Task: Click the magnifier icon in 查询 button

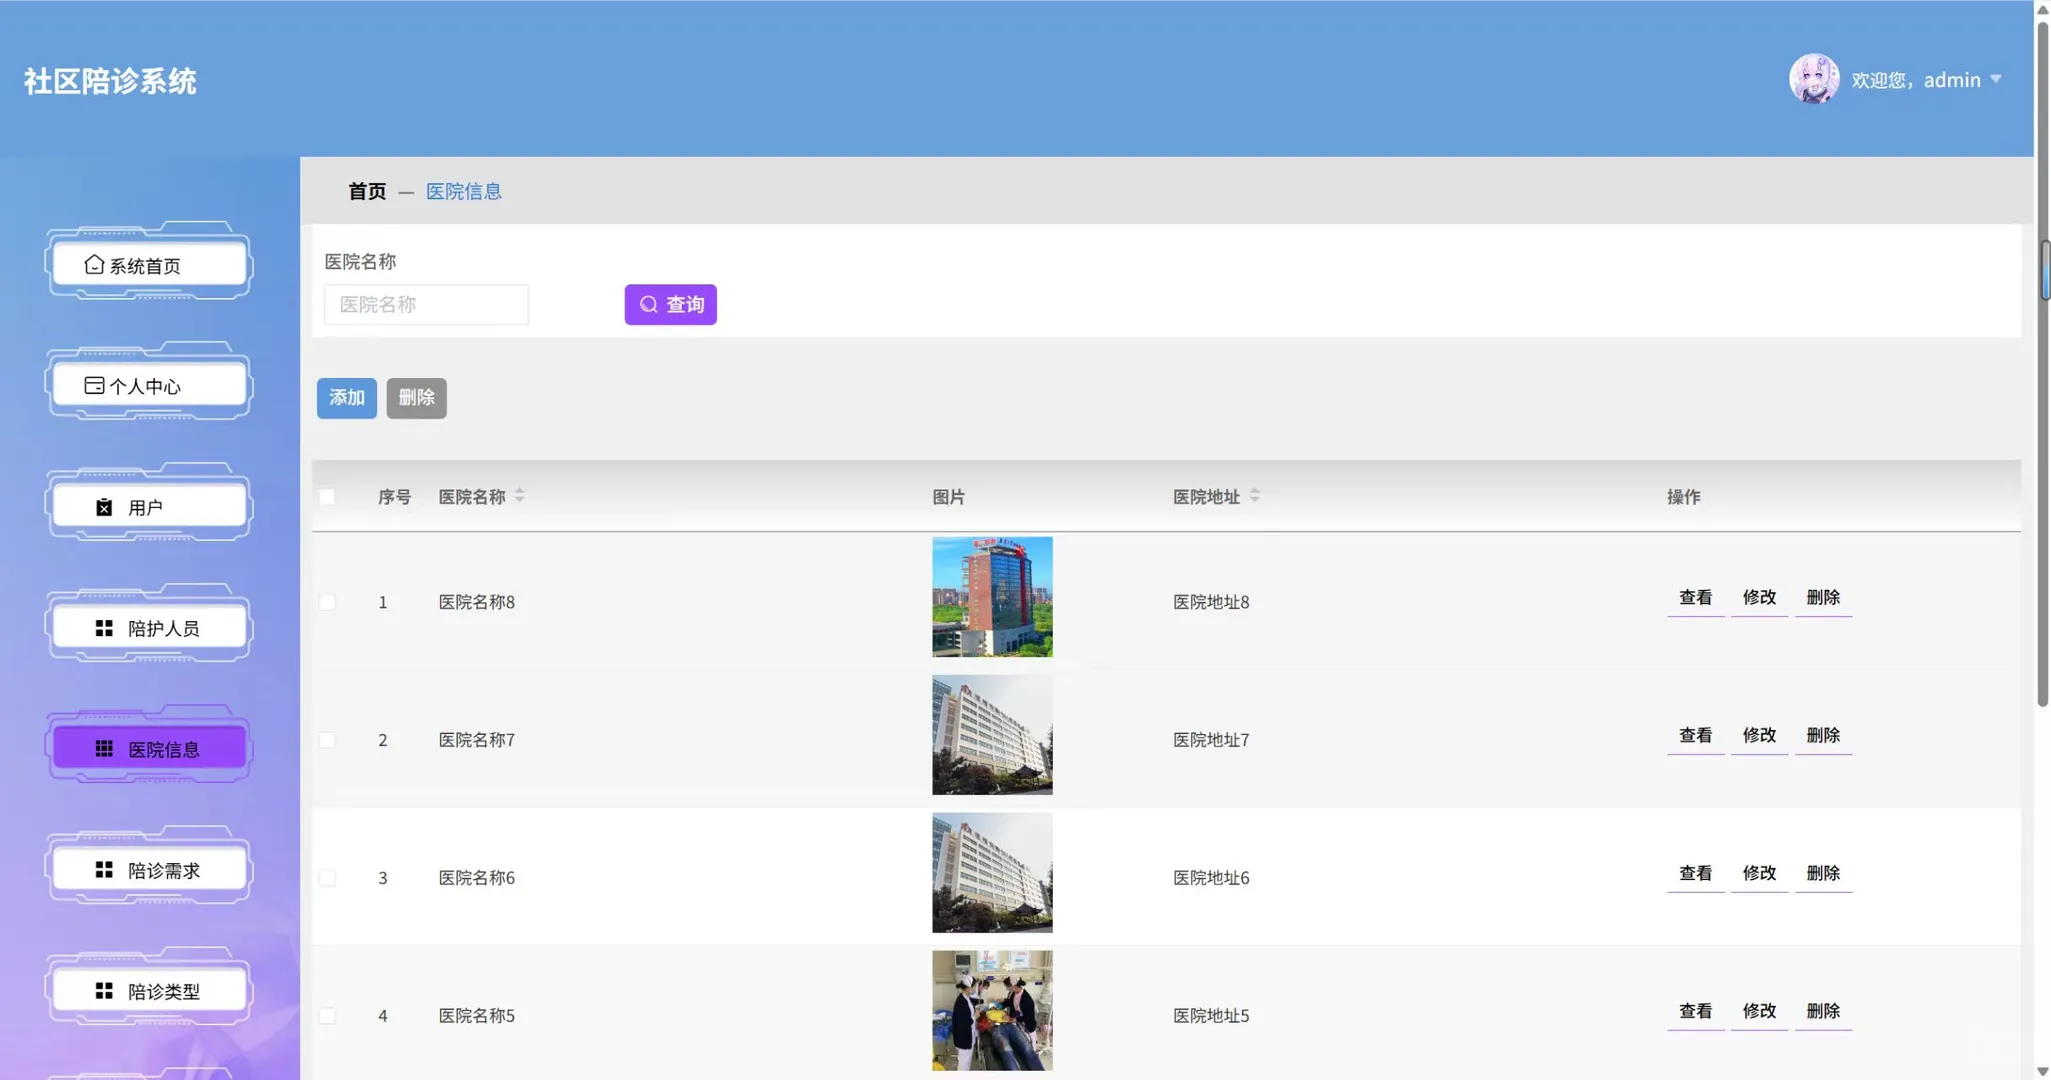Action: [x=649, y=304]
